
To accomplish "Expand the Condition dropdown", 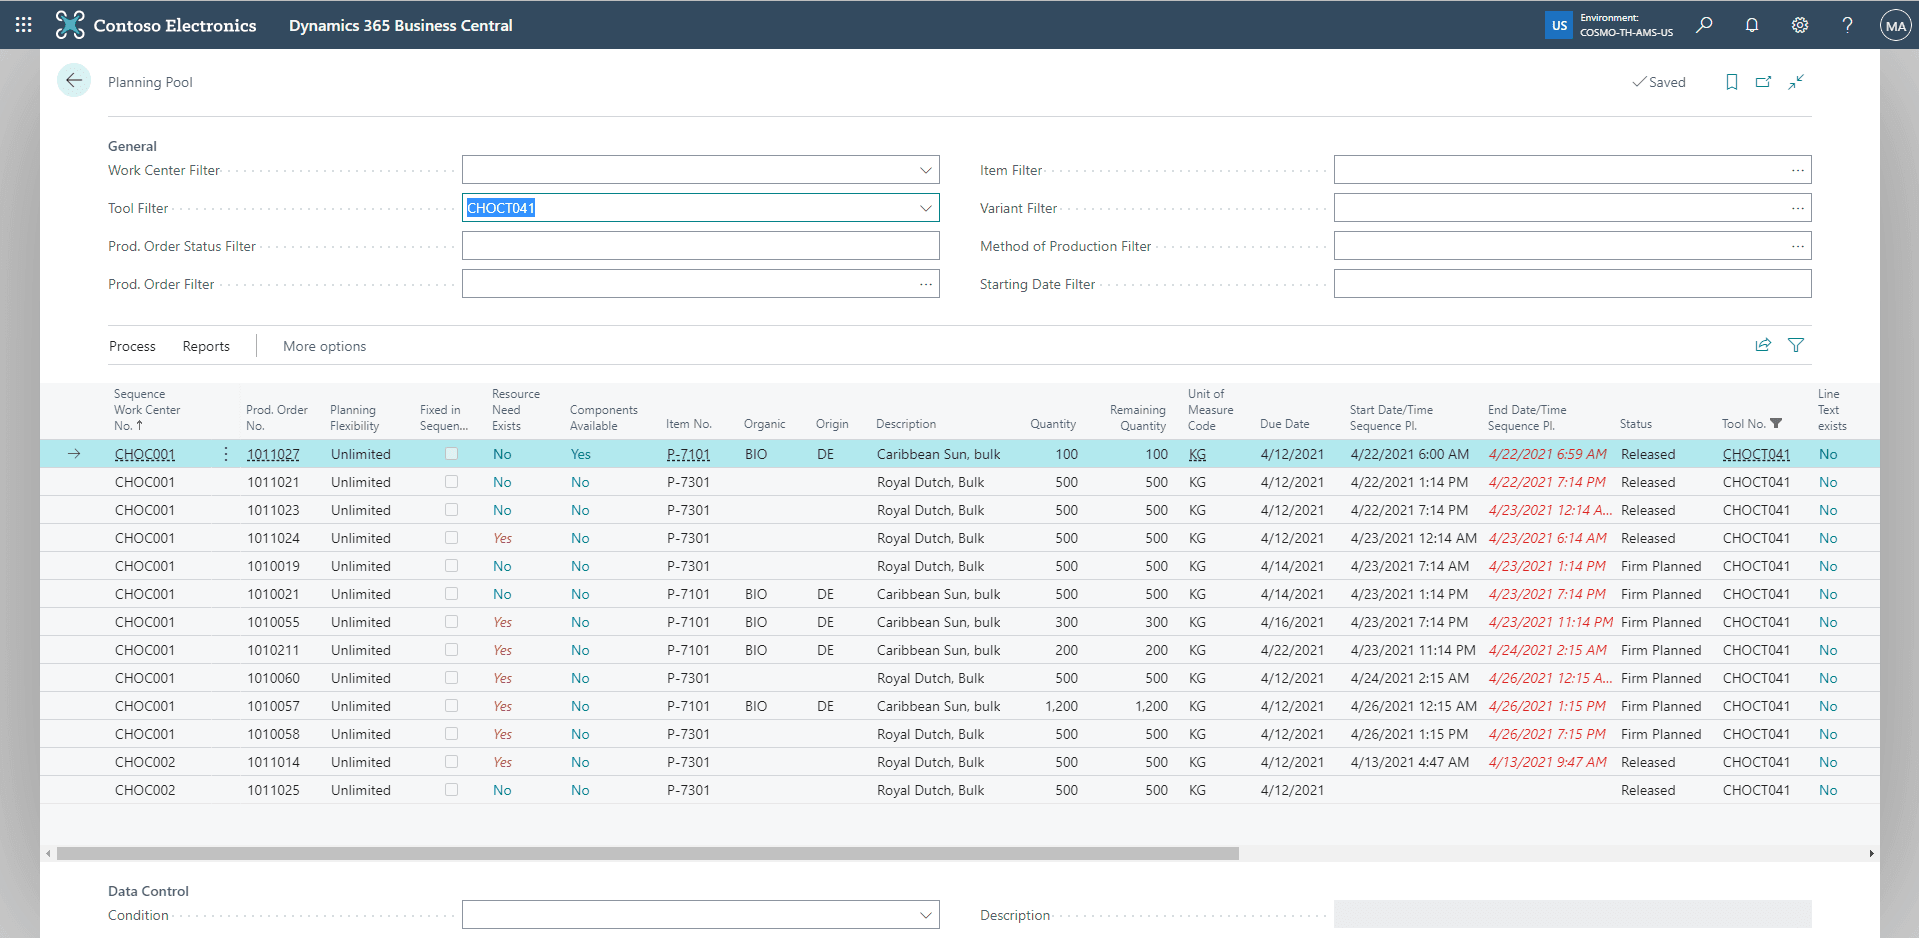I will click(x=926, y=914).
